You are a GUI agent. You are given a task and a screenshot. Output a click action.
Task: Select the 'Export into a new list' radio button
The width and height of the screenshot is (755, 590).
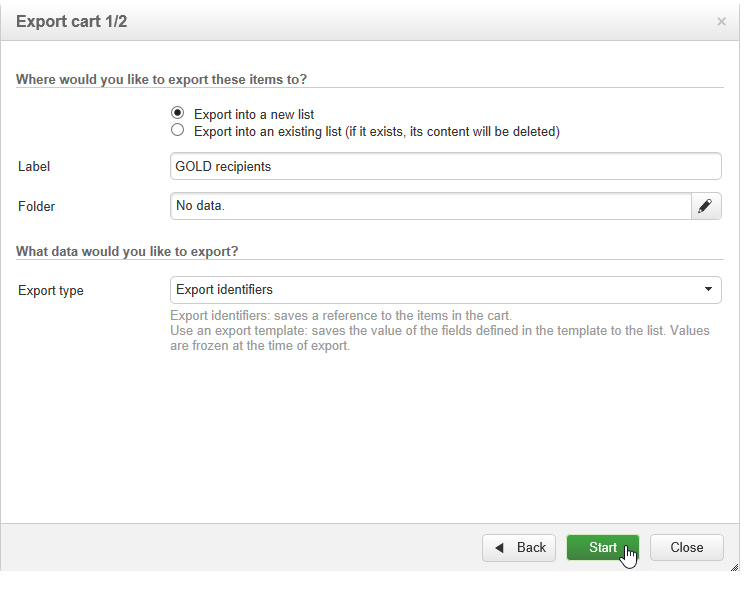point(178,113)
